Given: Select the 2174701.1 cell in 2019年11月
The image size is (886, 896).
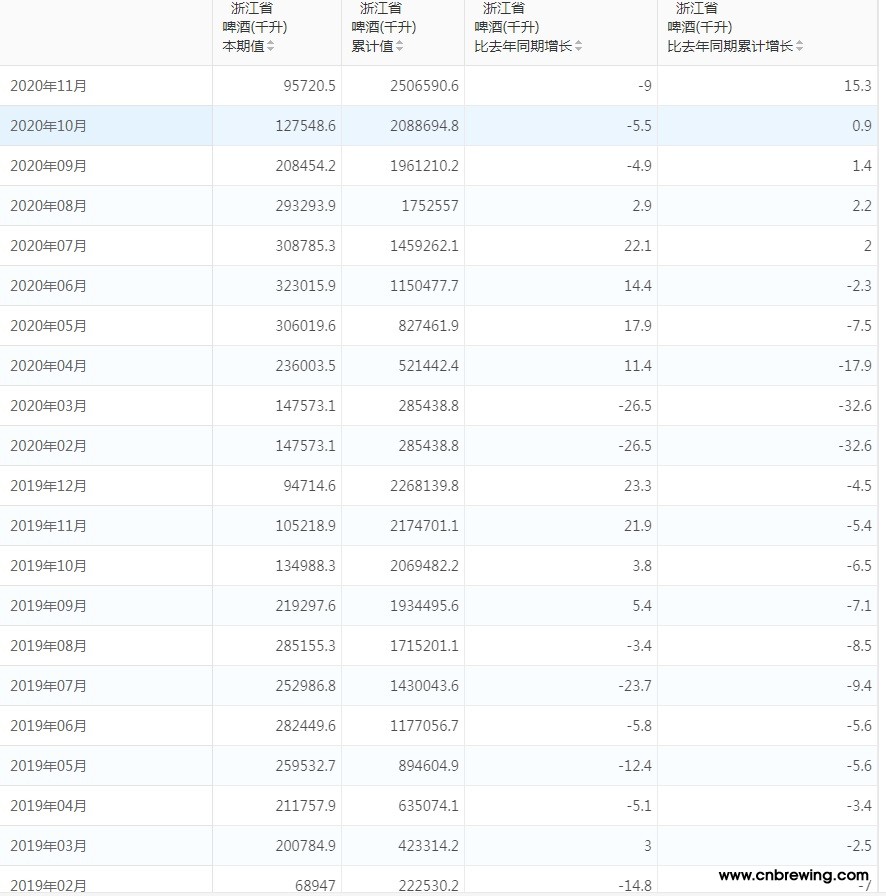Looking at the screenshot, I should (x=424, y=526).
